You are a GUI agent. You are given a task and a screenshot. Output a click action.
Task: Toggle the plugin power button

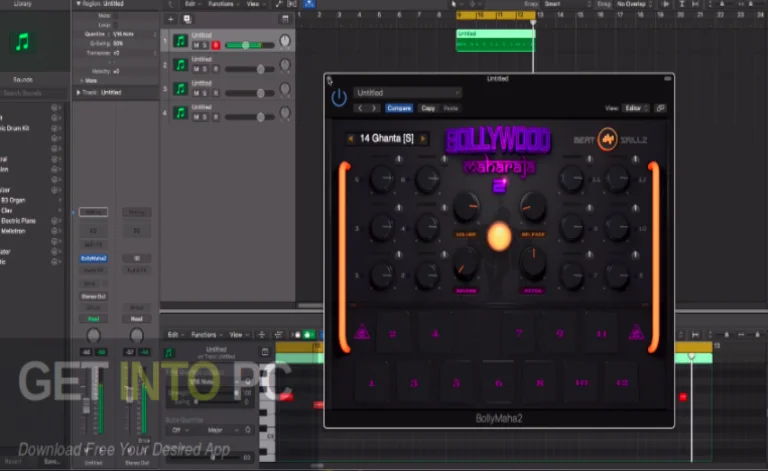338,97
